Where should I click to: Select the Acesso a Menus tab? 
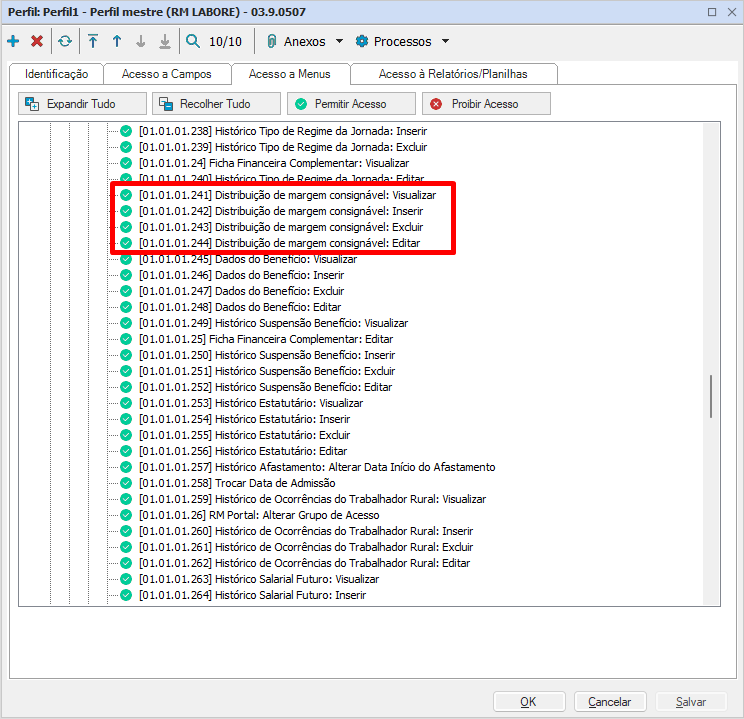point(289,74)
